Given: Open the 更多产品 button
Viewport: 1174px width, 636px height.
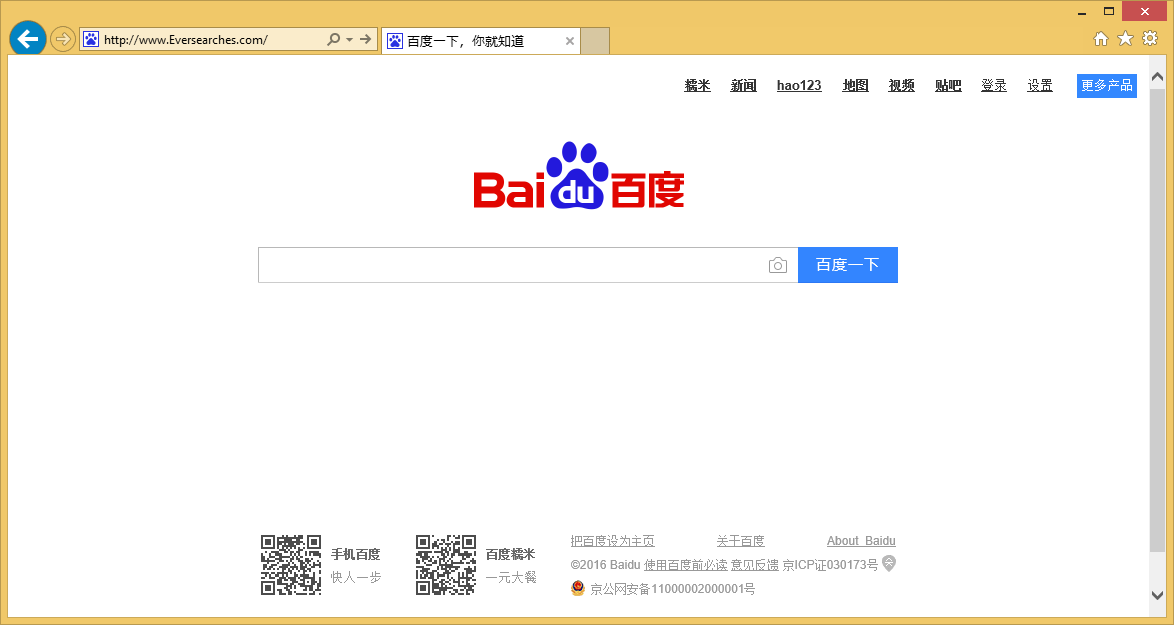Looking at the screenshot, I should (1106, 85).
